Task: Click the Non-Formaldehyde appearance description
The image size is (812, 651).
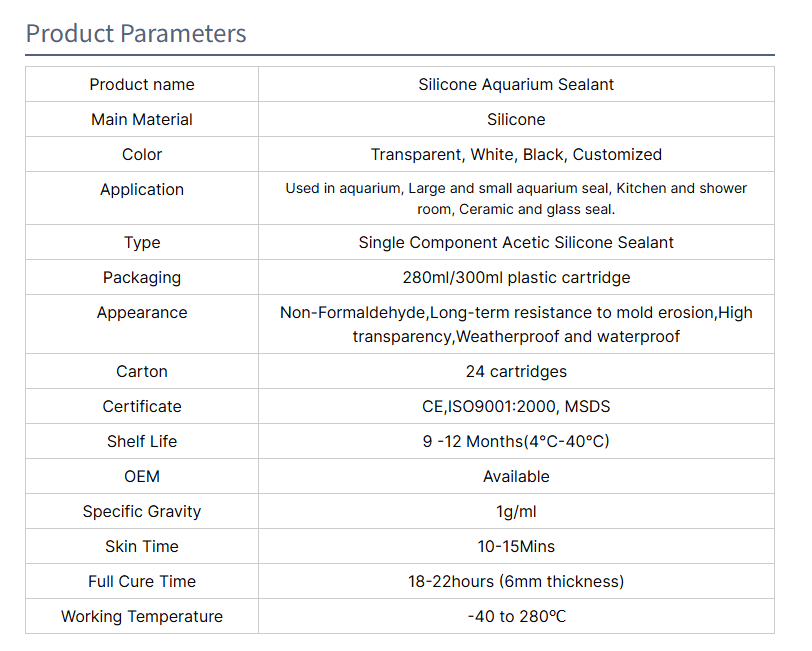Action: point(516,324)
